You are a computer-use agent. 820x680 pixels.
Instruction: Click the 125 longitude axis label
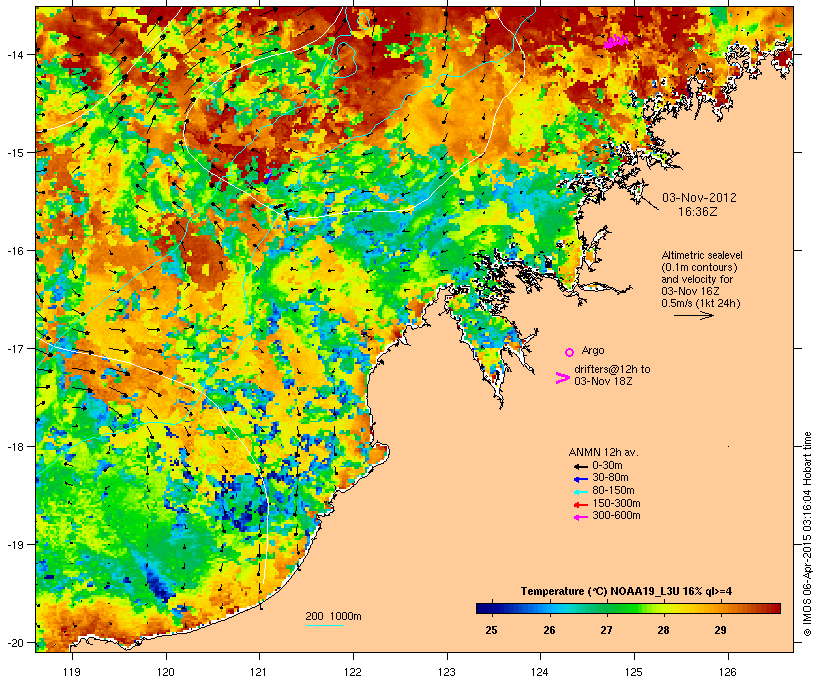634,672
